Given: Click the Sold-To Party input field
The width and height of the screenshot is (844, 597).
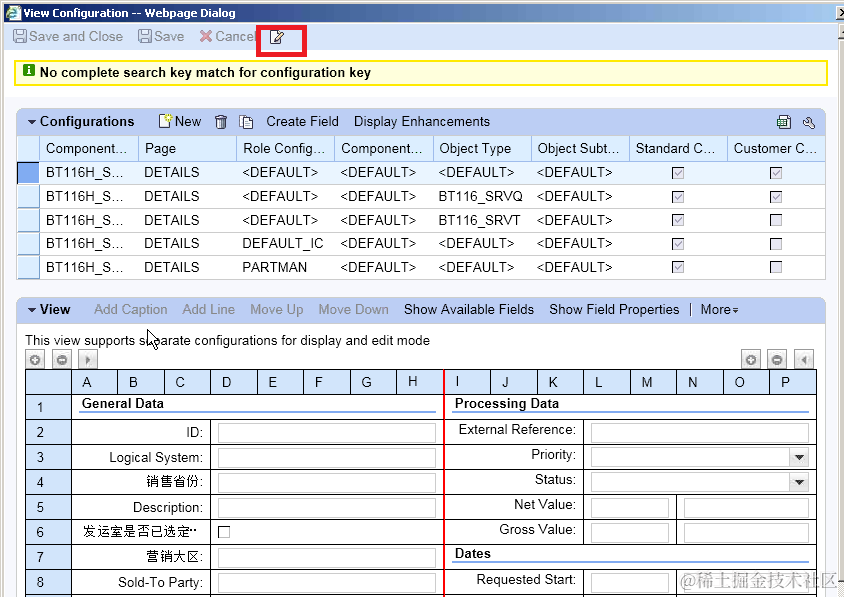Looking at the screenshot, I should coord(327,582).
